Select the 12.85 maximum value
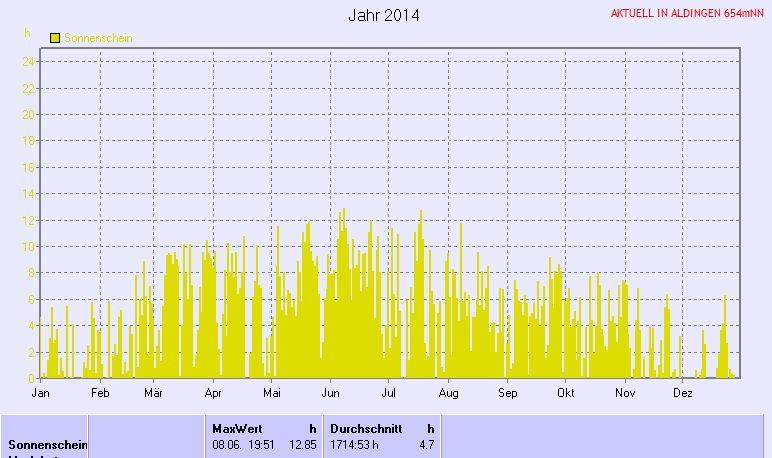Image resolution: width=772 pixels, height=458 pixels. coord(302,444)
